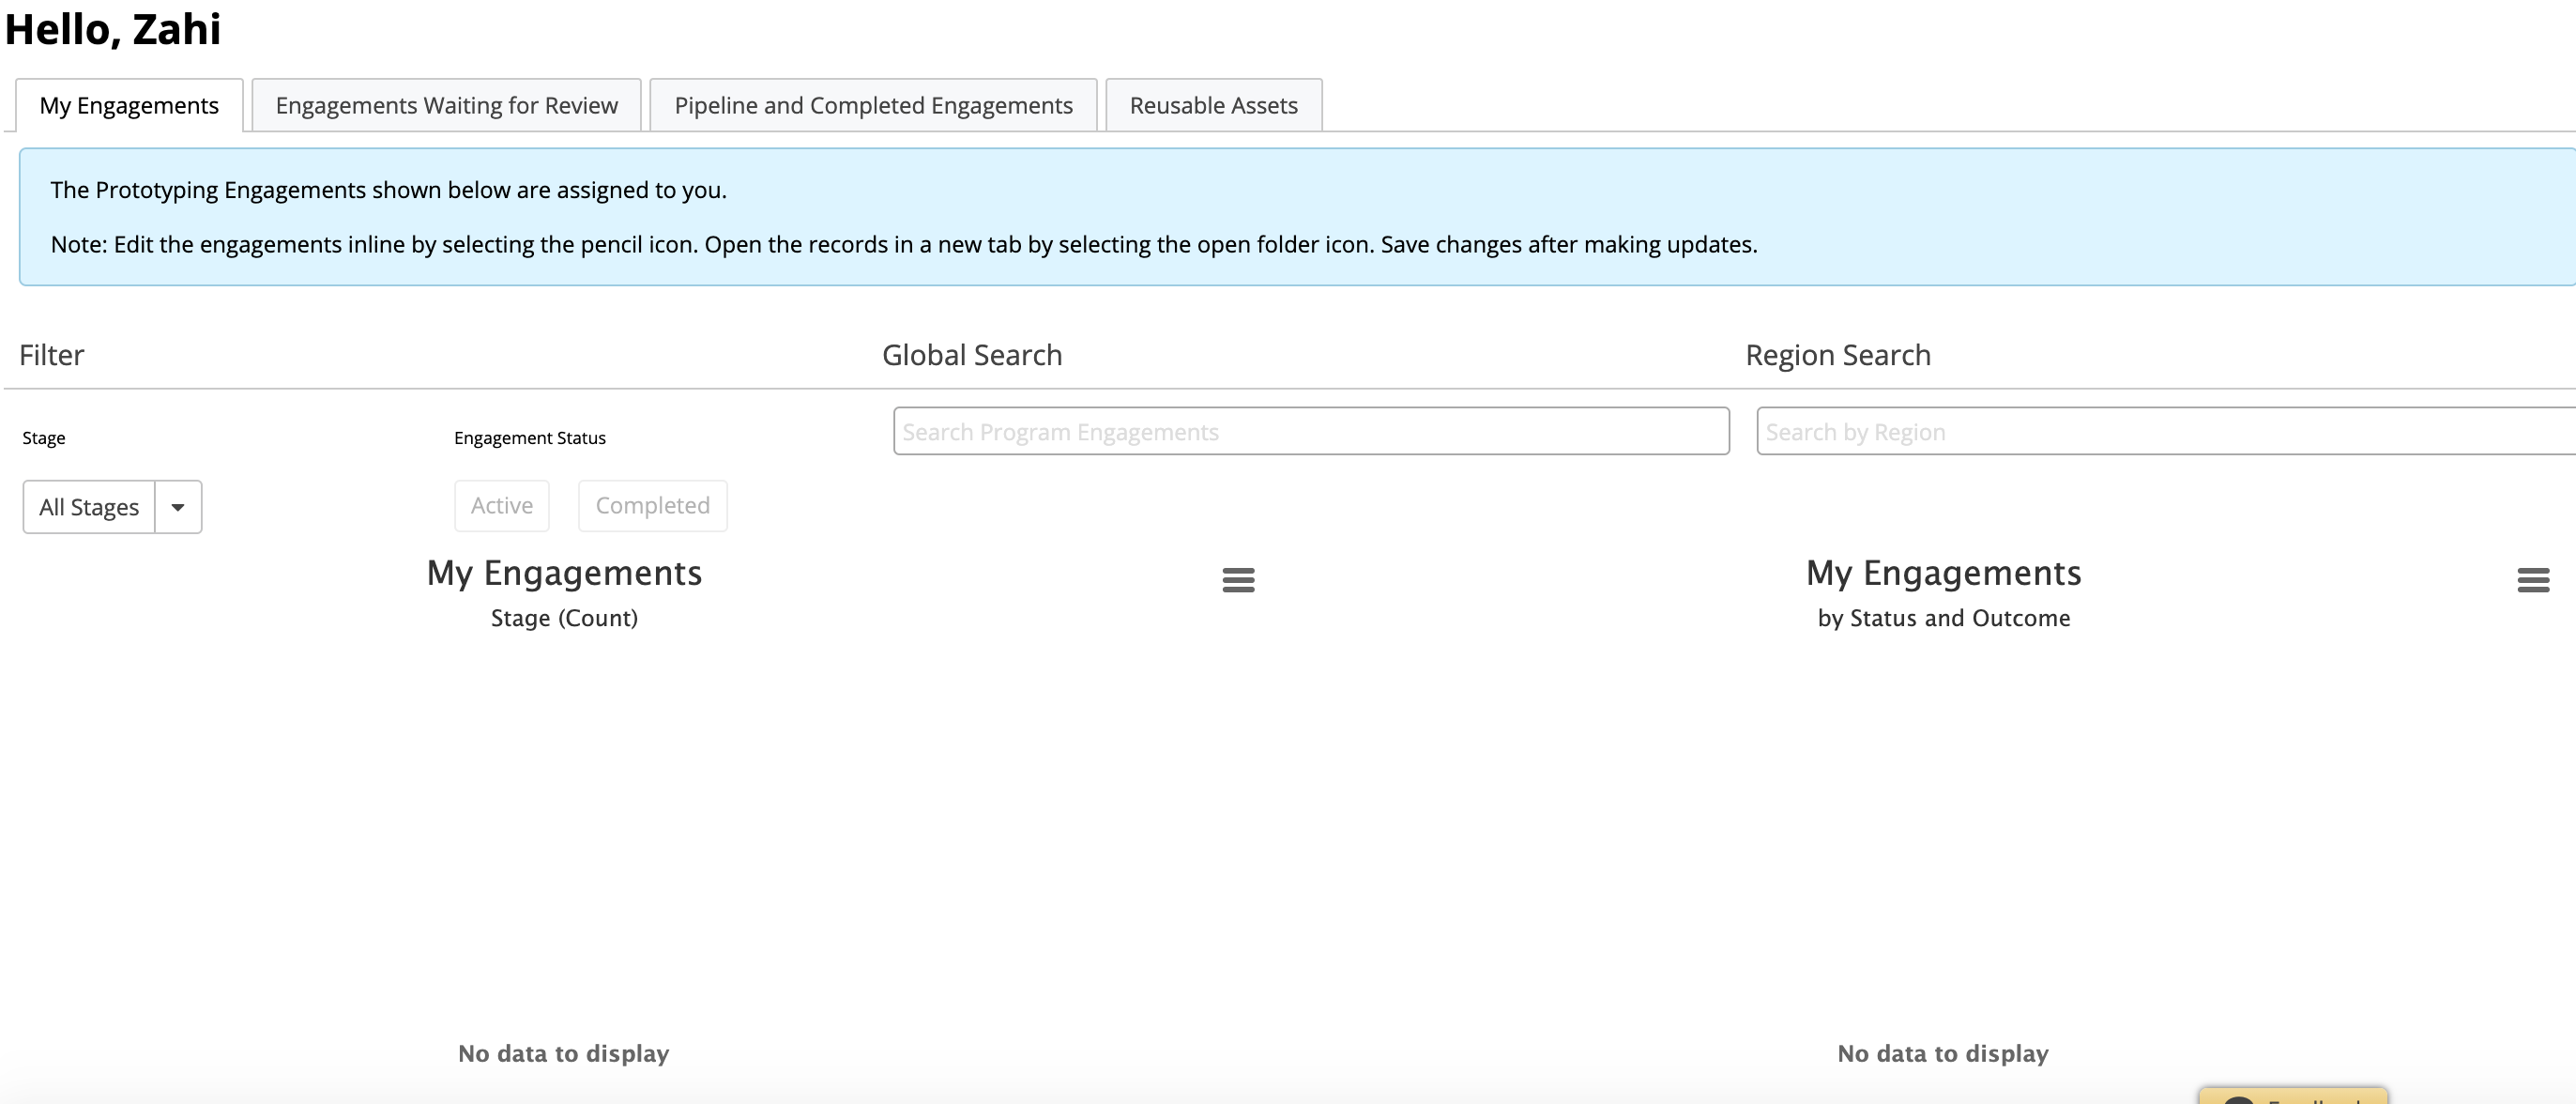
Task: Click the partially visible Feedback button
Action: [2293, 1096]
